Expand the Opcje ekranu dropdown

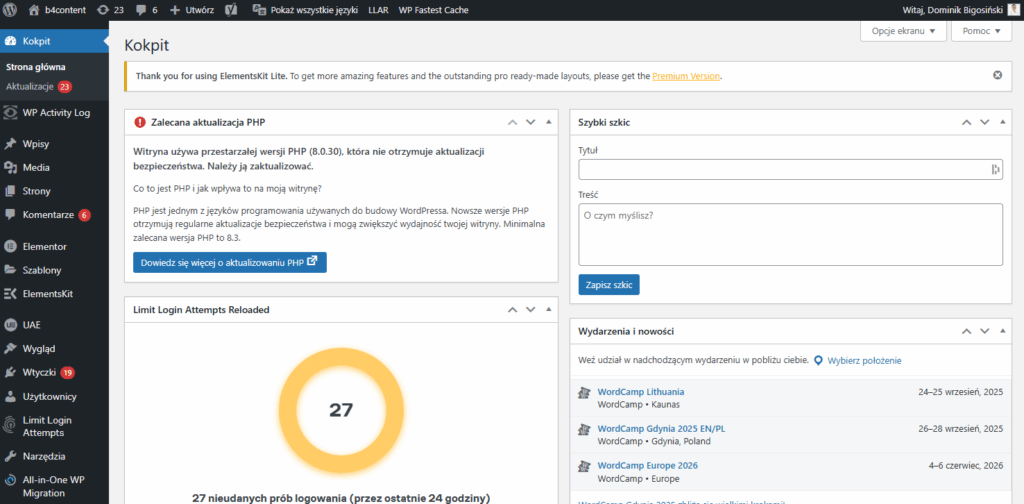902,31
